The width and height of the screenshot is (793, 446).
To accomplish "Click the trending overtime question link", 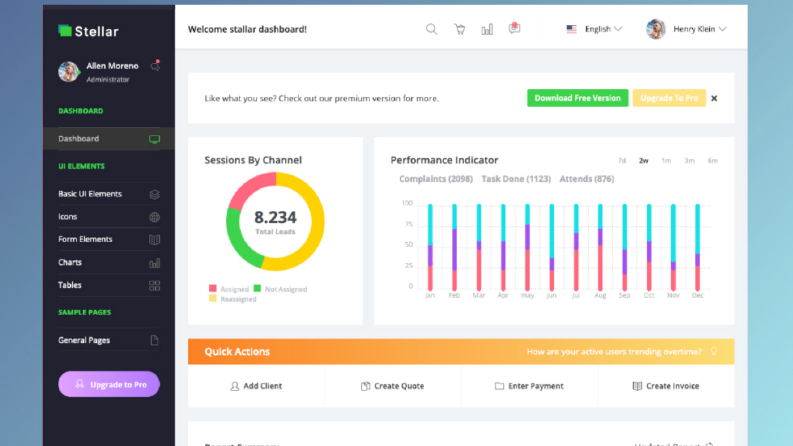I will 614,351.
